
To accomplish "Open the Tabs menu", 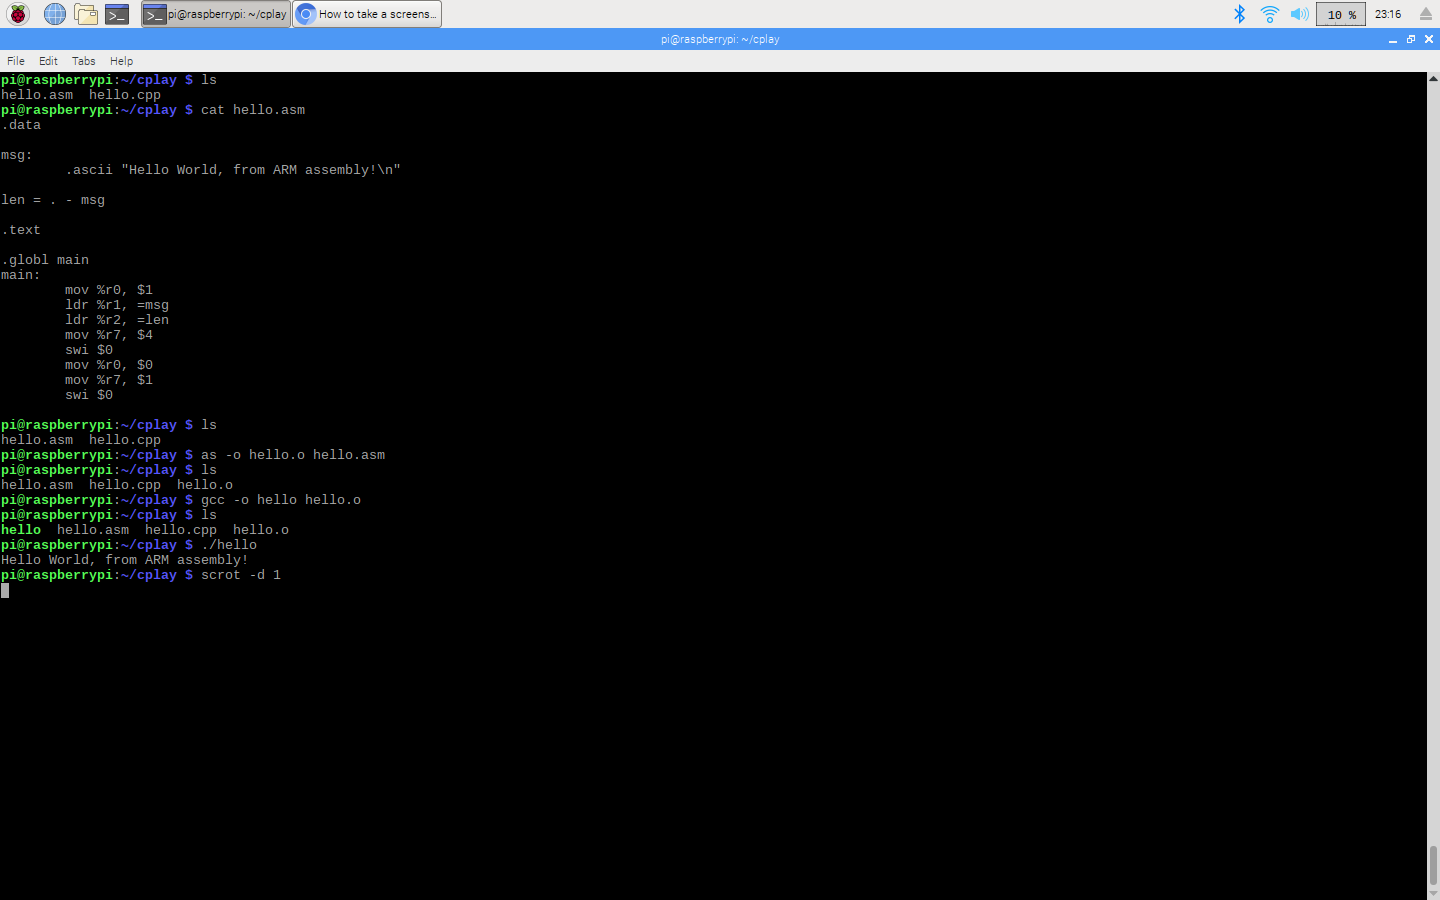I will pyautogui.click(x=84, y=61).
